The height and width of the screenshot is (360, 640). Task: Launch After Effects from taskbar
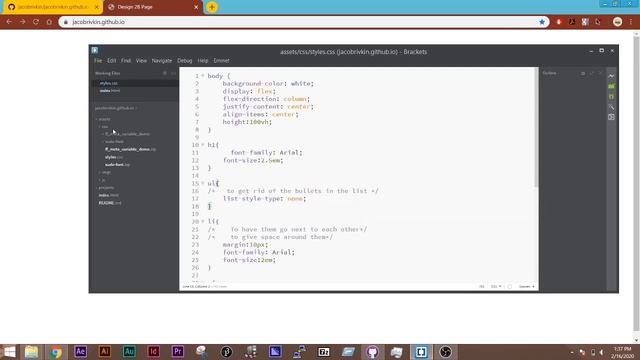[80, 351]
